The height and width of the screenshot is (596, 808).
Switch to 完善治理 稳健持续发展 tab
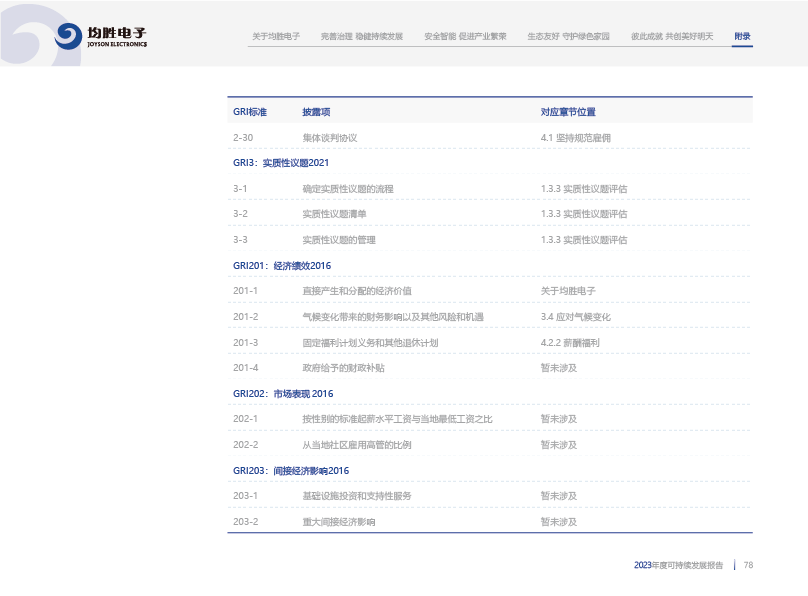click(x=362, y=36)
